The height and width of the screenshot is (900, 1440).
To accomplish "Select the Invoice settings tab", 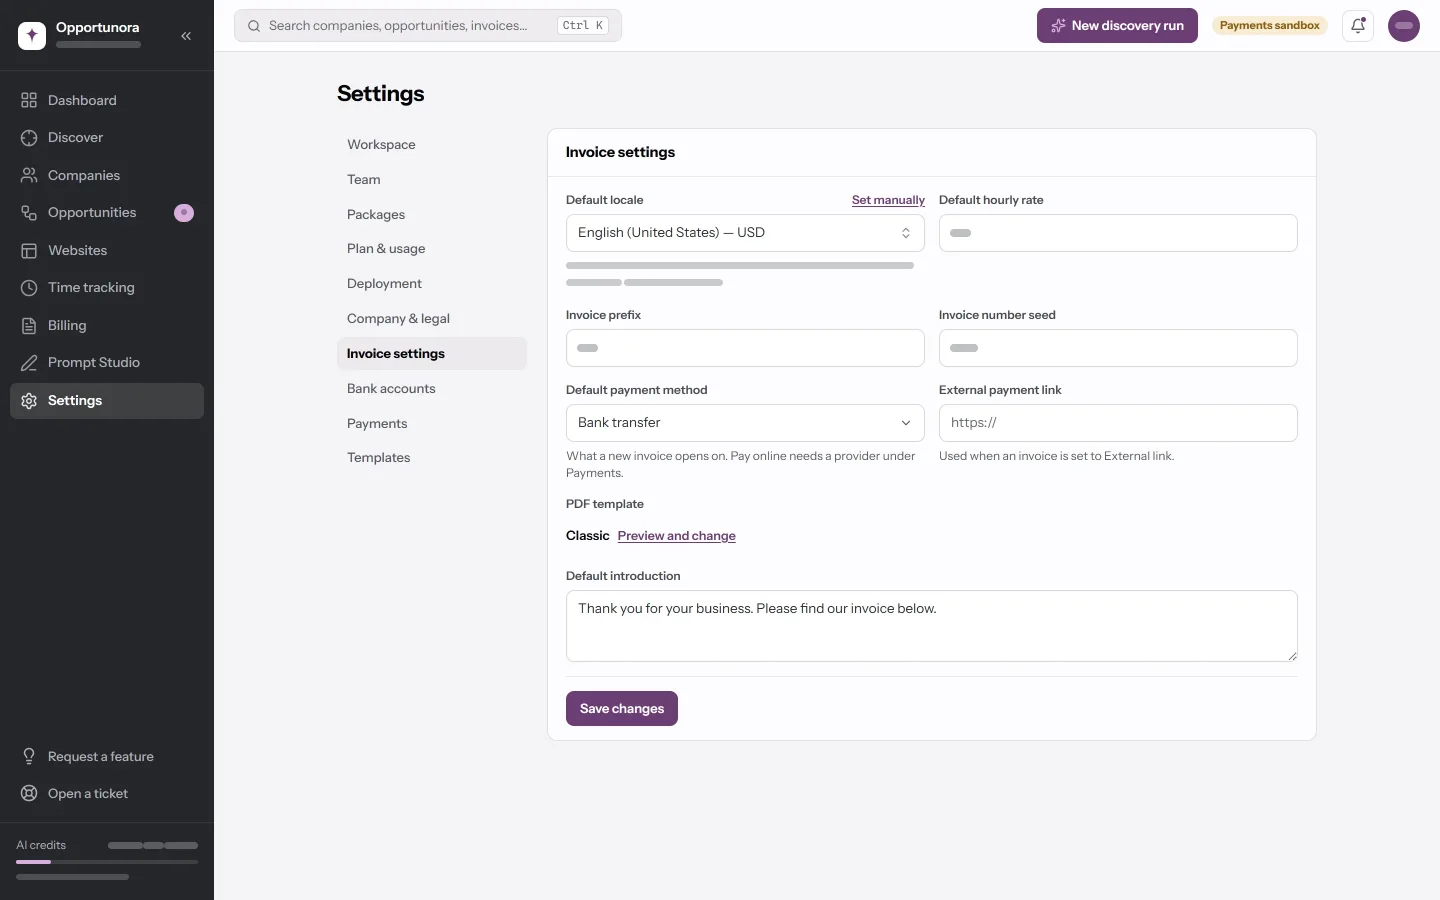I will pyautogui.click(x=432, y=354).
